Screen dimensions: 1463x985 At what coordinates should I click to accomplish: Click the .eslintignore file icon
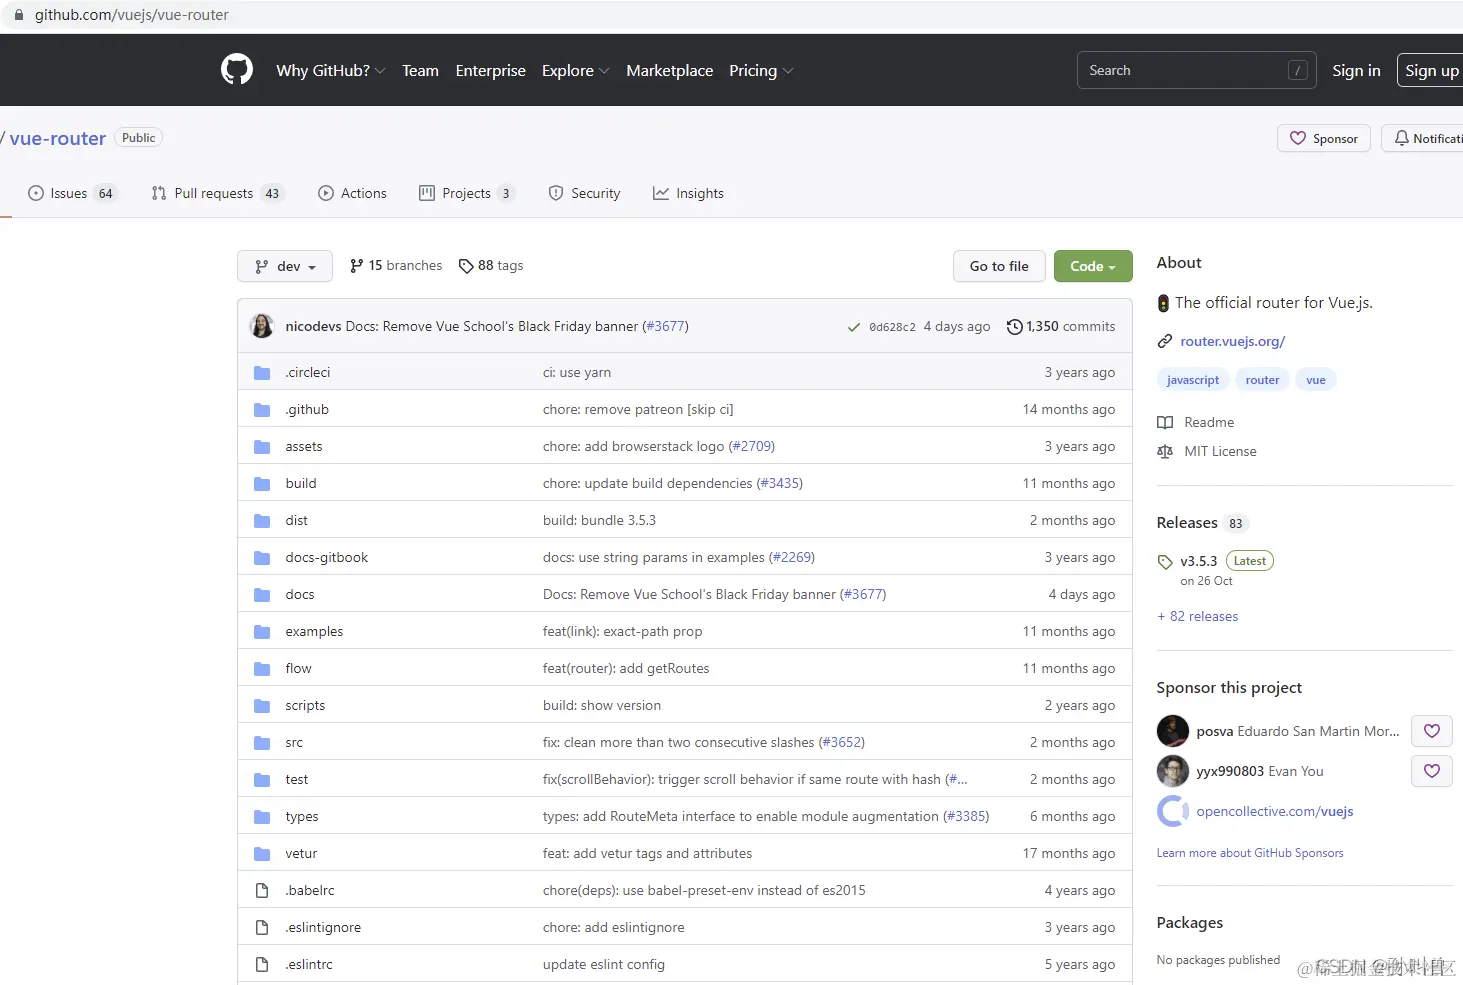click(x=262, y=927)
